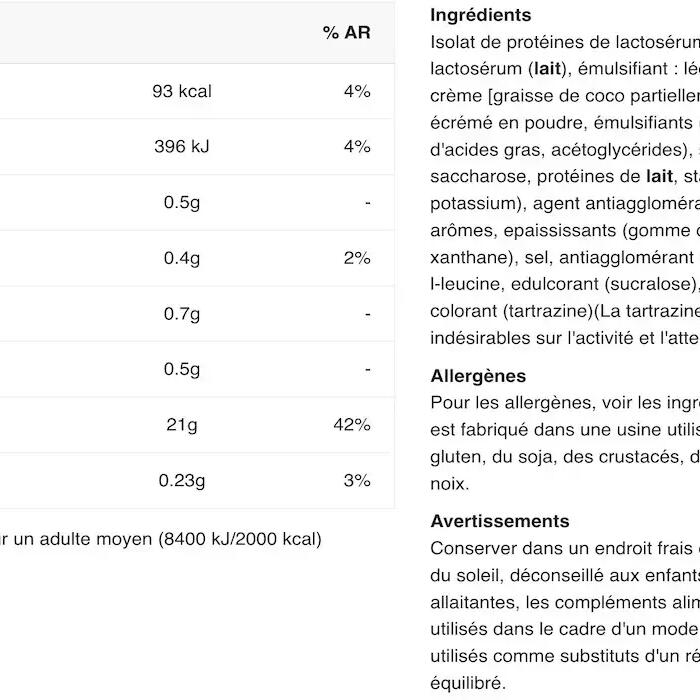This screenshot has height=700, width=700.
Task: Click the 3% value in bottom row
Action: point(357,480)
